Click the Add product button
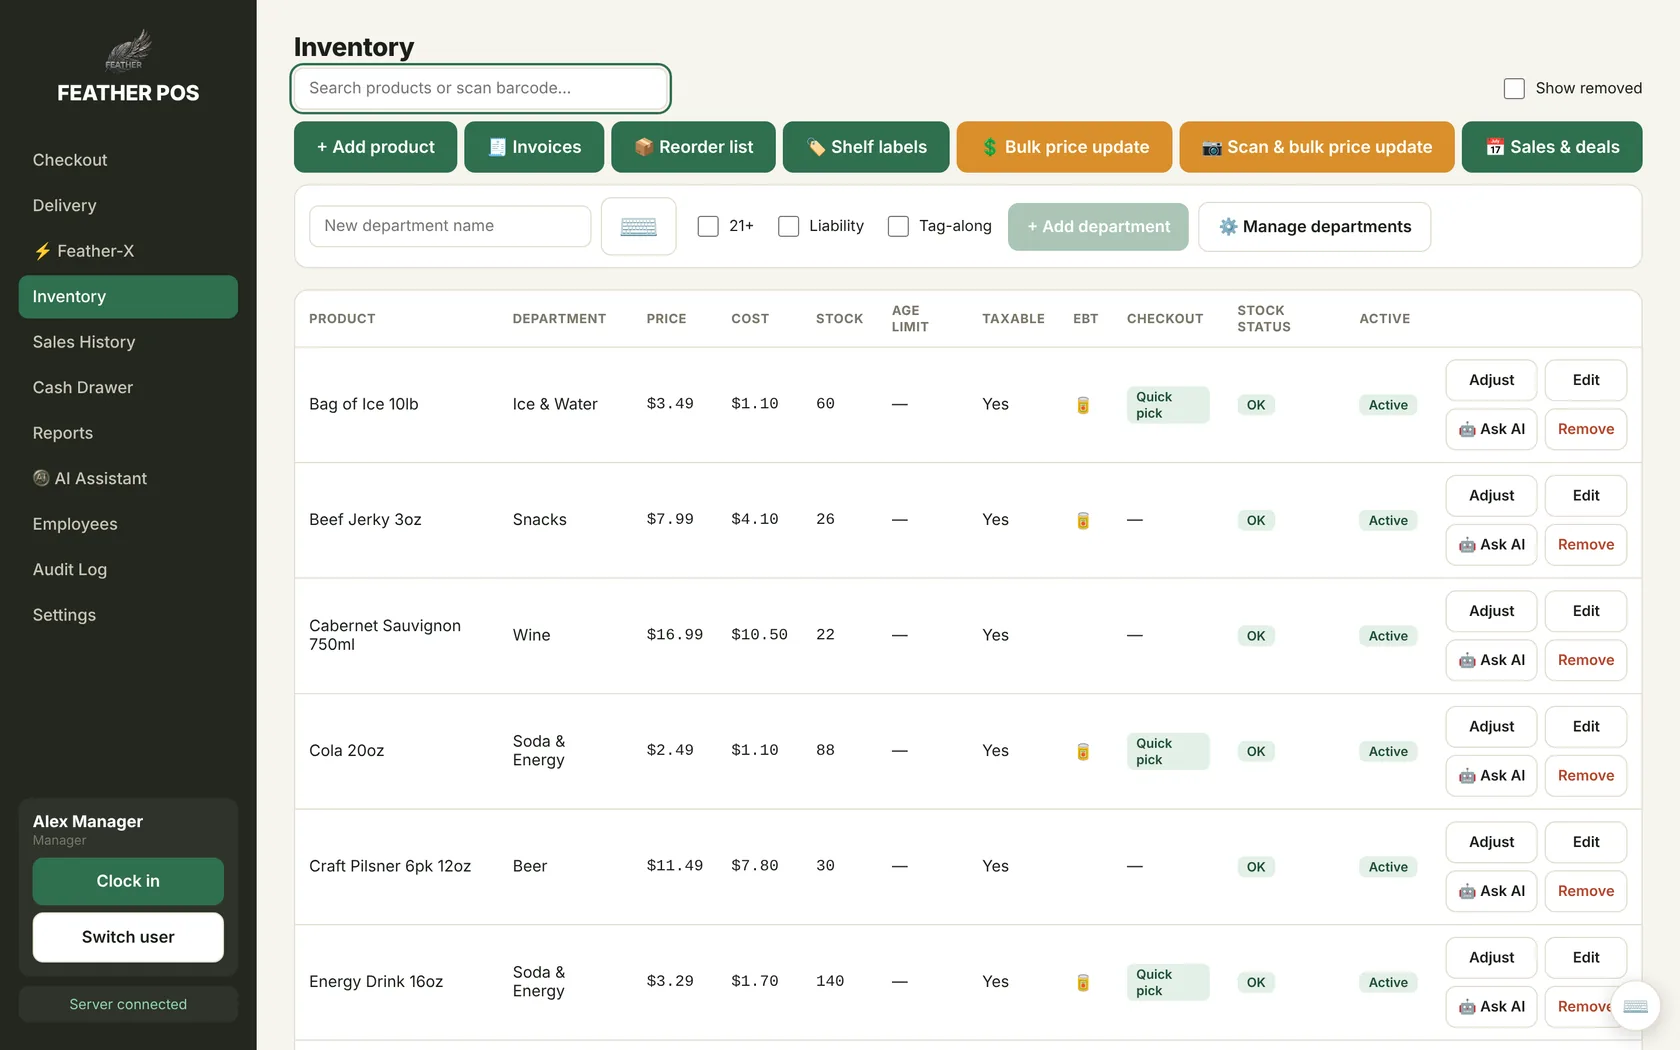The height and width of the screenshot is (1050, 1680). pos(375,147)
